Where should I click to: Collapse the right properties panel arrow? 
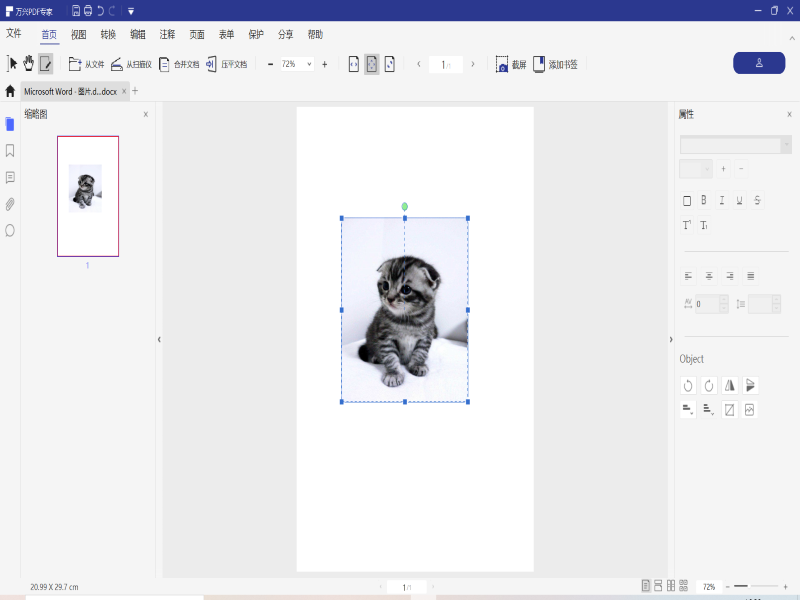(x=671, y=339)
